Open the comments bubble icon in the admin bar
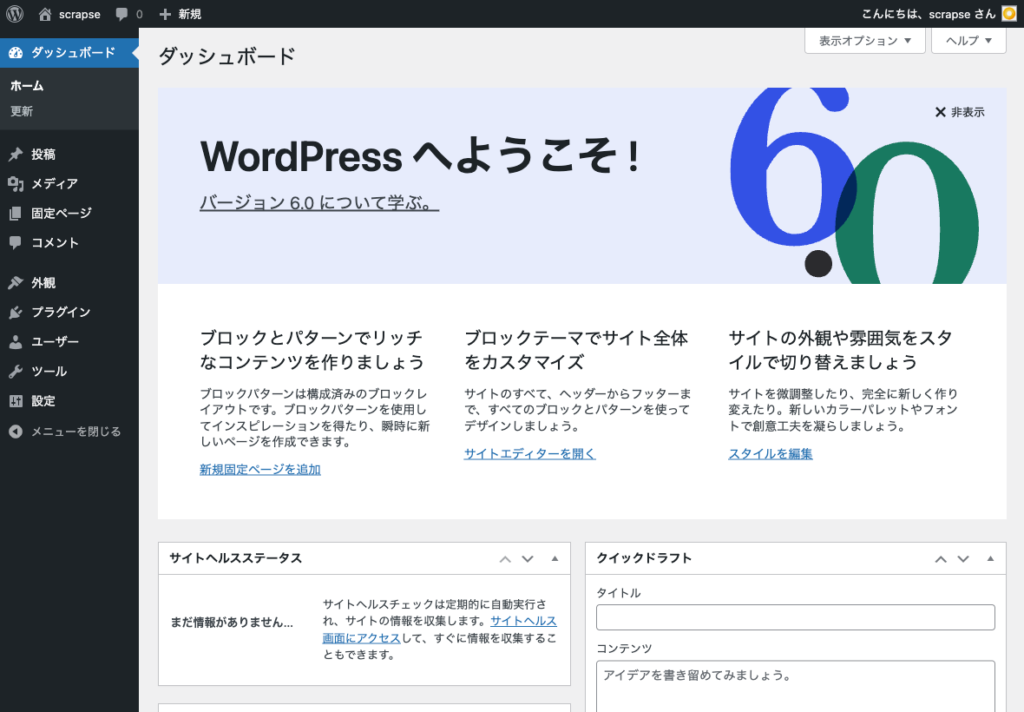The image size is (1024, 712). [x=121, y=14]
